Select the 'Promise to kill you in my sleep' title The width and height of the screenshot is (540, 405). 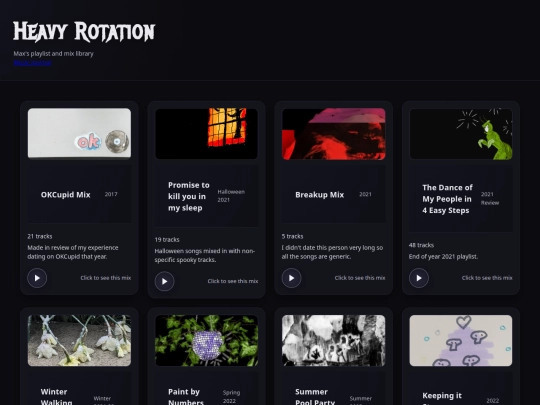pyautogui.click(x=189, y=196)
